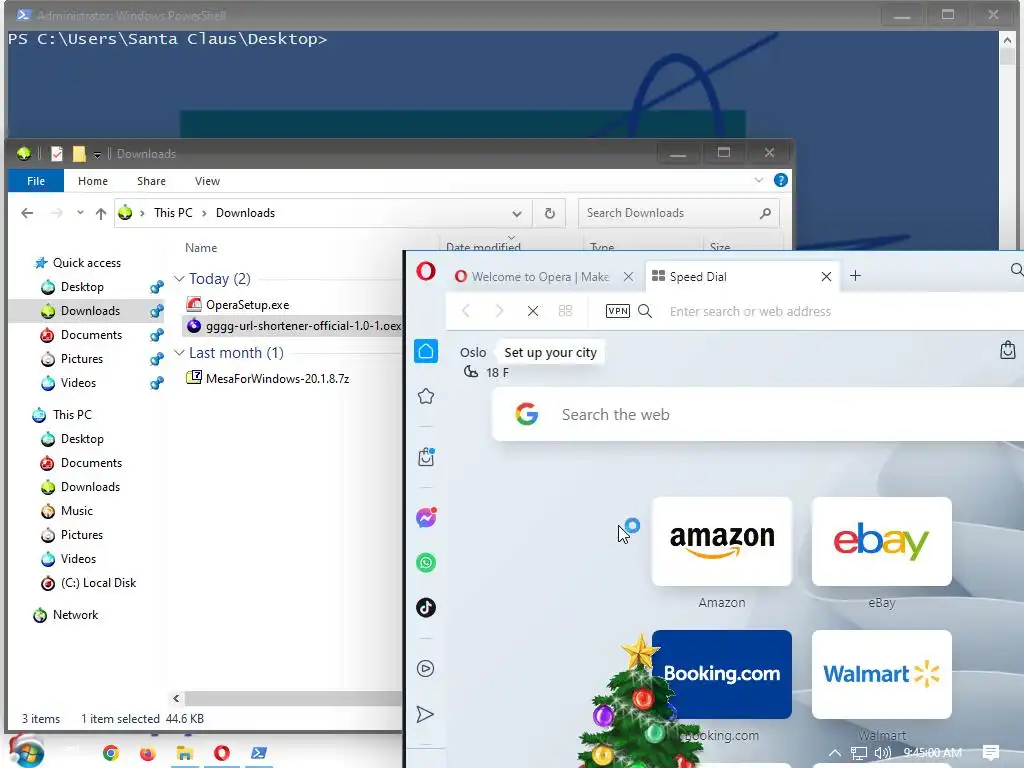This screenshot has width=1024, height=768.
Task: Click the Explorer horizontal scrollbar left arrow
Action: [176, 698]
